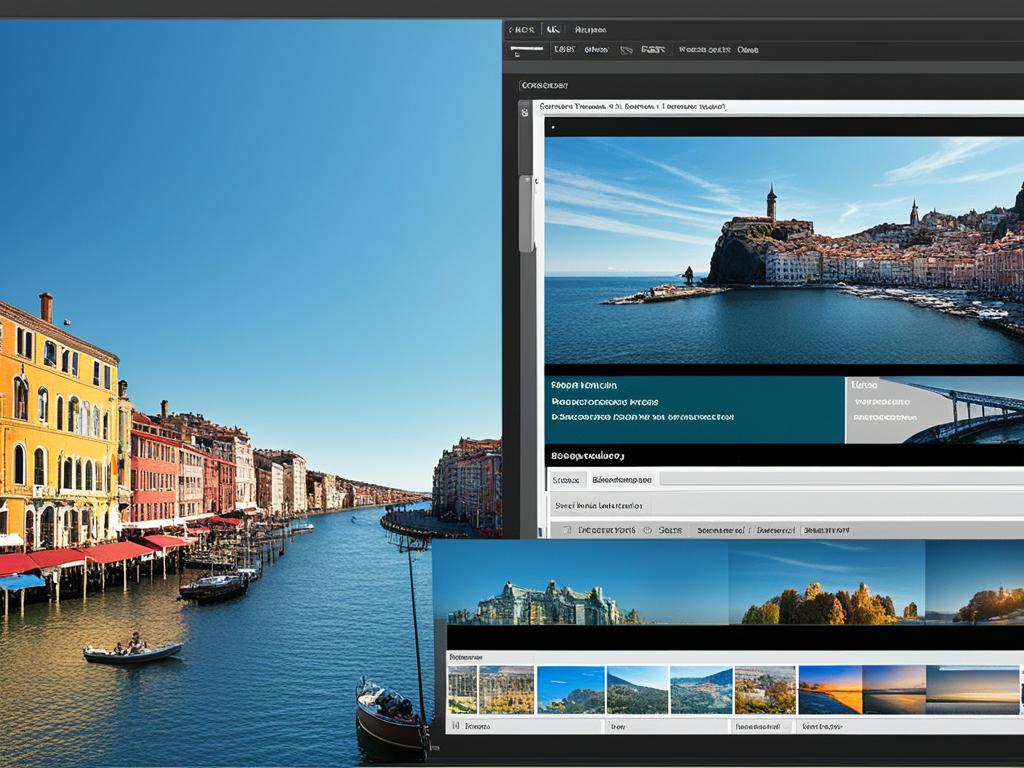The height and width of the screenshot is (768, 1024).
Task: Click the white slider bar in top toolbar
Action: click(526, 48)
